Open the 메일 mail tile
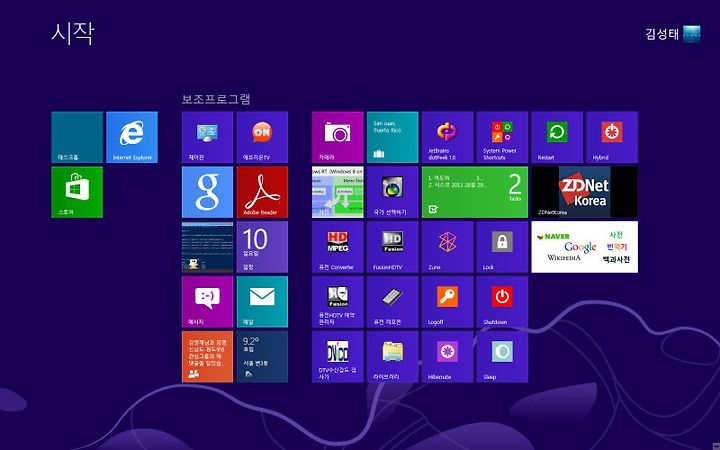Viewport: 720px width, 450px height. pos(262,302)
